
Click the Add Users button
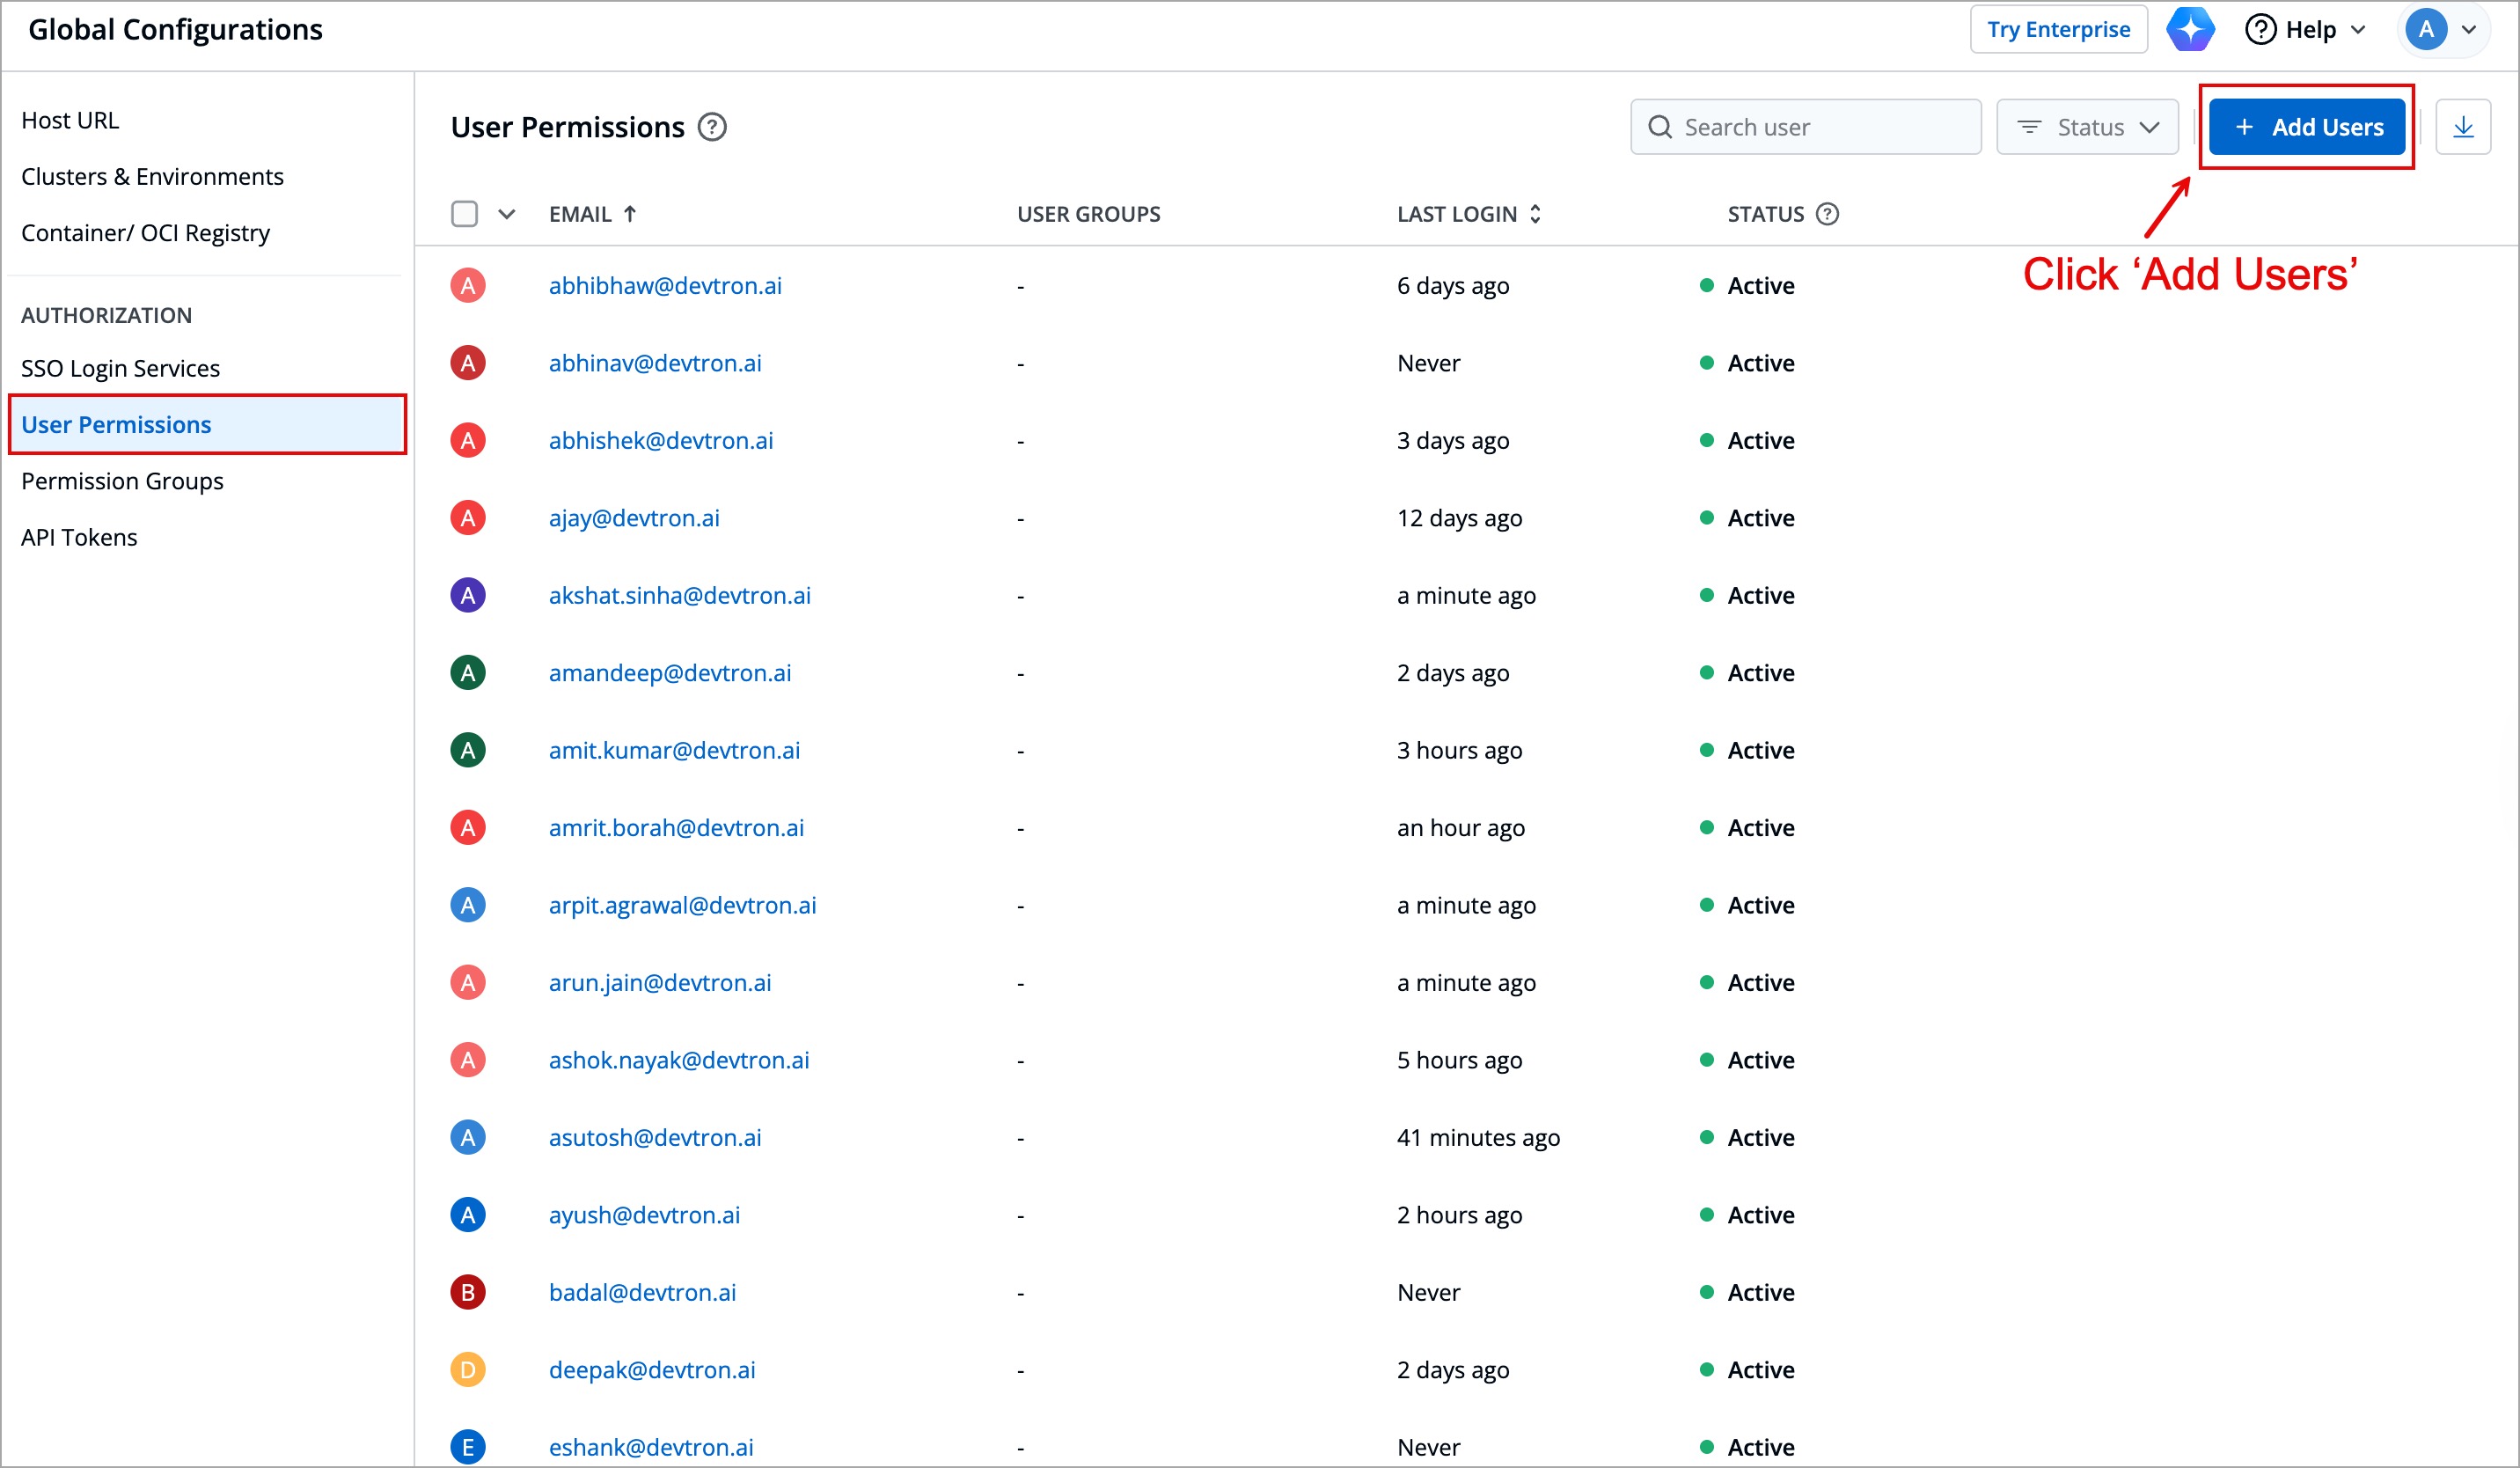[x=2306, y=127]
